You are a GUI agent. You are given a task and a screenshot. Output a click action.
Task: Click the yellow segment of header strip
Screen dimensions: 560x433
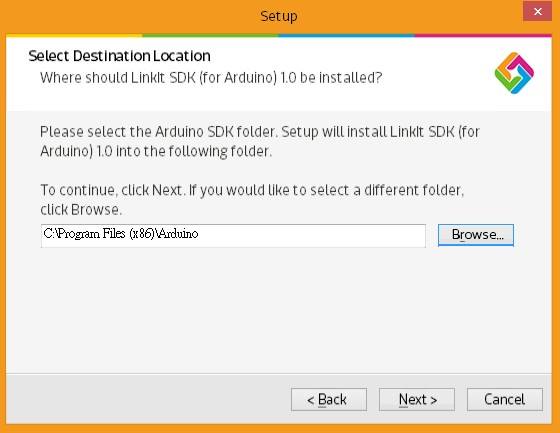[74, 36]
